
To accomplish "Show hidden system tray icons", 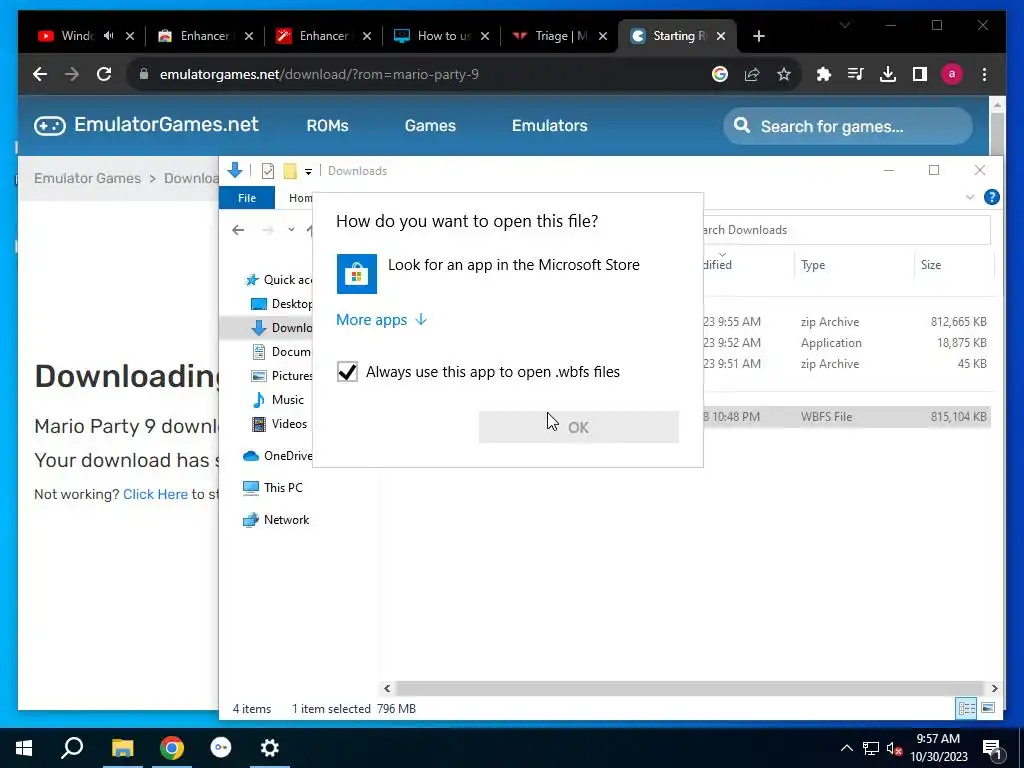I will tap(846, 748).
